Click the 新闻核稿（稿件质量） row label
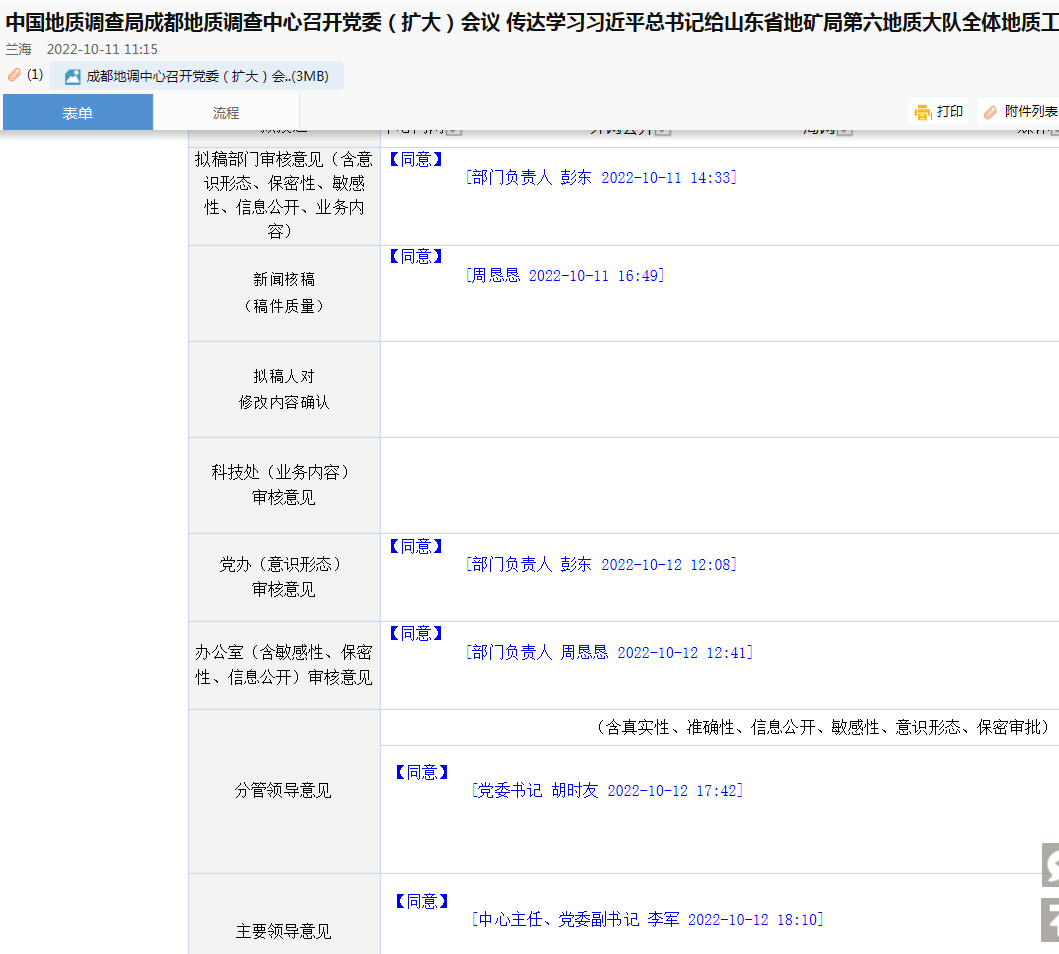1059x954 pixels. click(x=284, y=293)
